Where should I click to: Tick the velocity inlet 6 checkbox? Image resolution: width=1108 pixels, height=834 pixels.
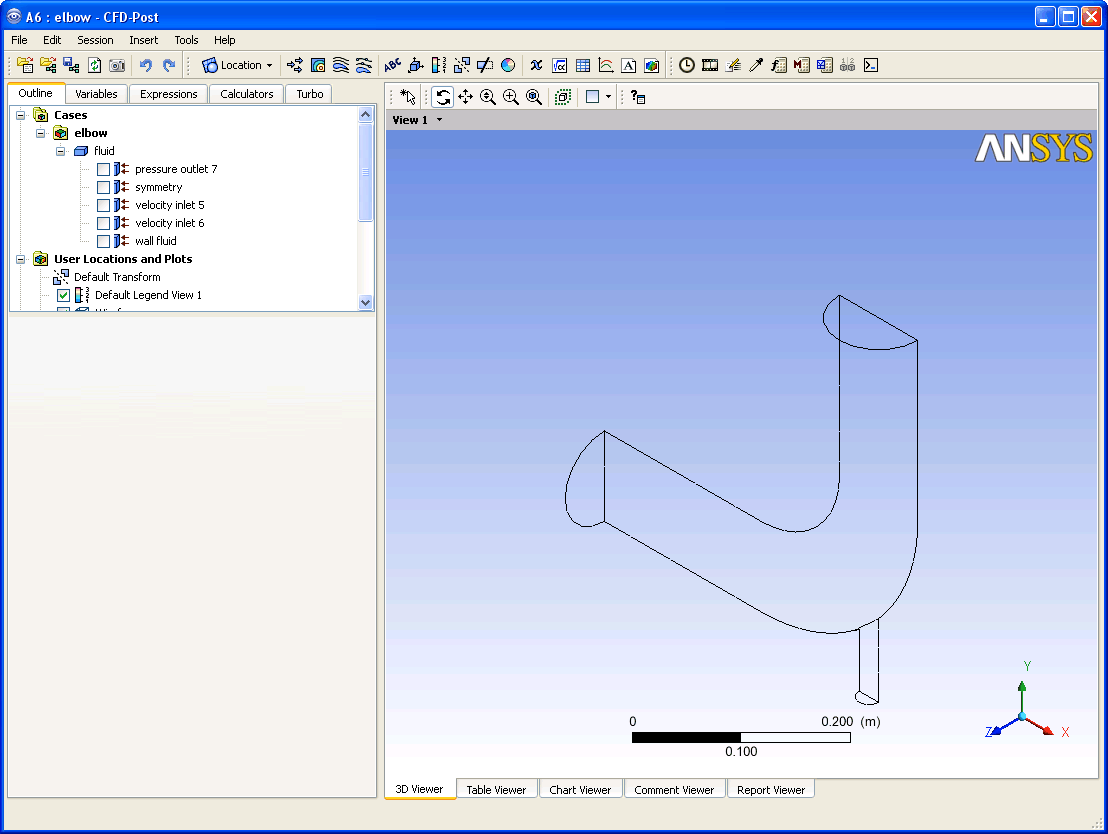103,223
